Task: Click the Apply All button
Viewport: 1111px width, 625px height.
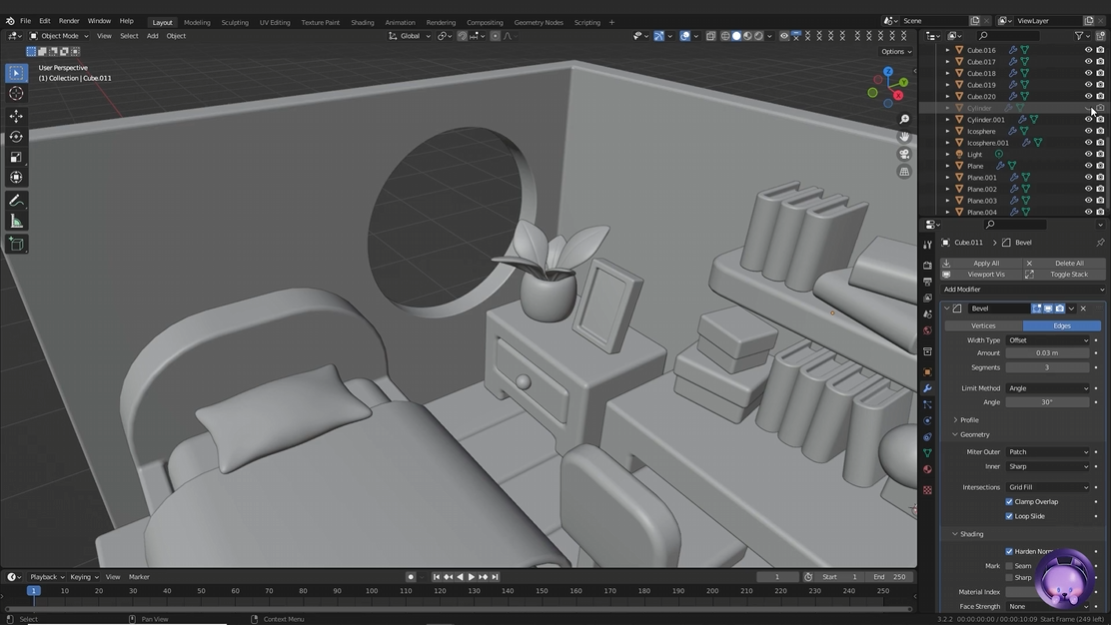Action: click(981, 263)
